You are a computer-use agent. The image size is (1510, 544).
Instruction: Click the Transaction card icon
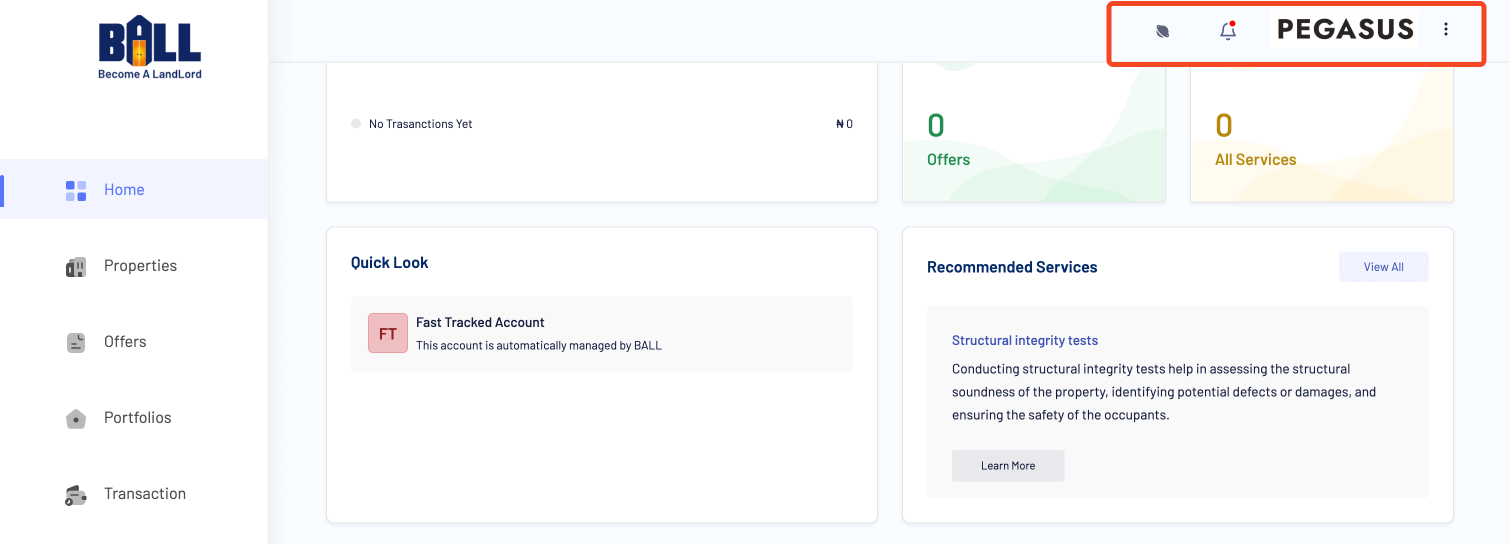[x=76, y=495]
